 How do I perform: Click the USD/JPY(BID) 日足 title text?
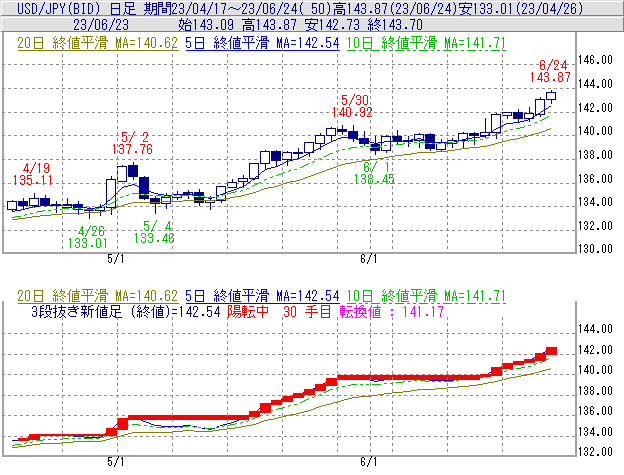tap(77, 8)
